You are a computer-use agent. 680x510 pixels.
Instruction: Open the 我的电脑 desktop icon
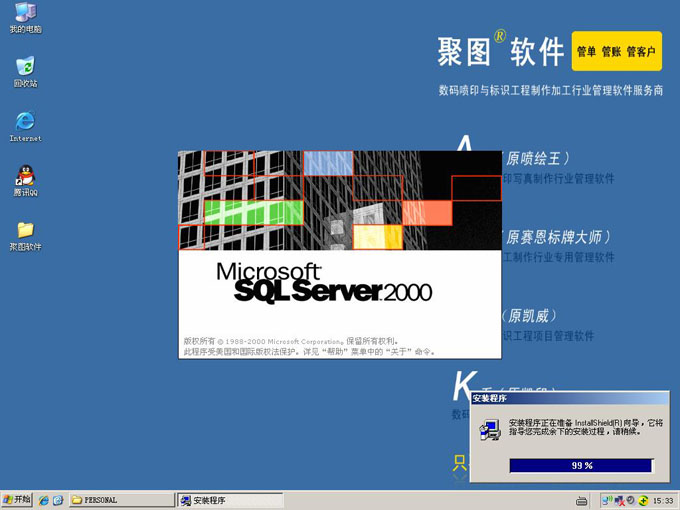(26, 17)
